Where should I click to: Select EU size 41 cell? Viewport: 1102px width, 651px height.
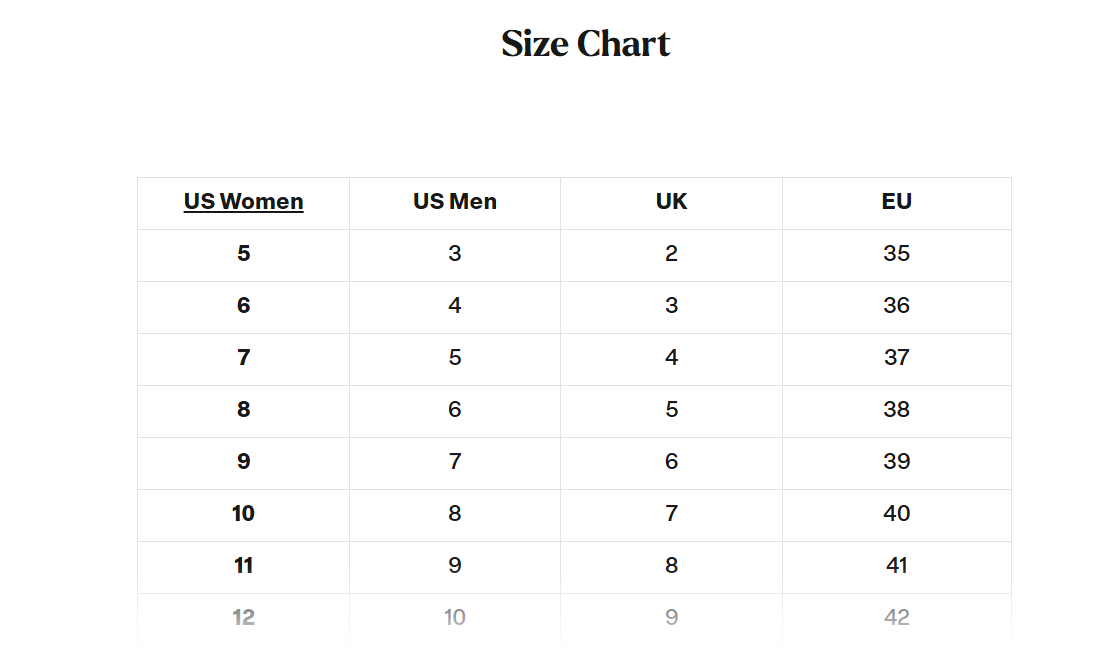coord(896,566)
